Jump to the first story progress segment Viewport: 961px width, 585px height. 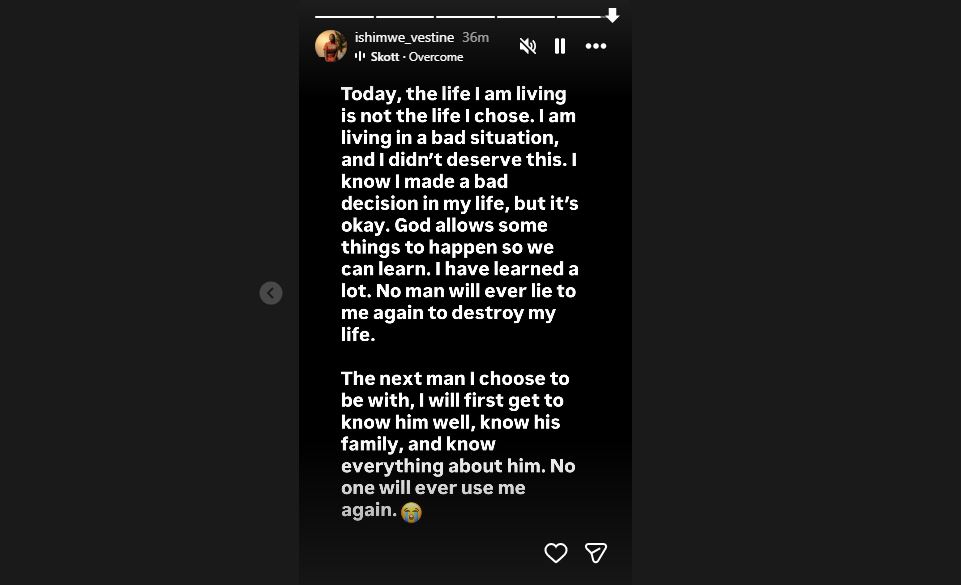tap(344, 16)
